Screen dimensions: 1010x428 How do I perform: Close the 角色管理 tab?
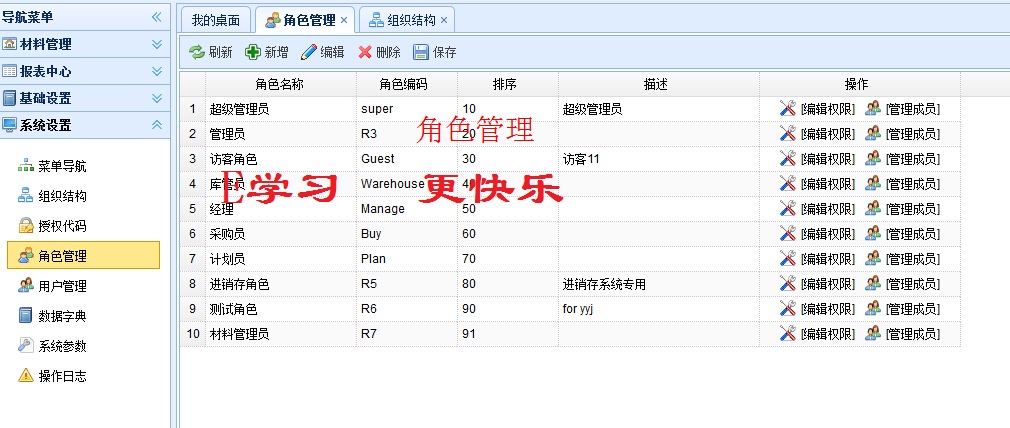pyautogui.click(x=344, y=20)
